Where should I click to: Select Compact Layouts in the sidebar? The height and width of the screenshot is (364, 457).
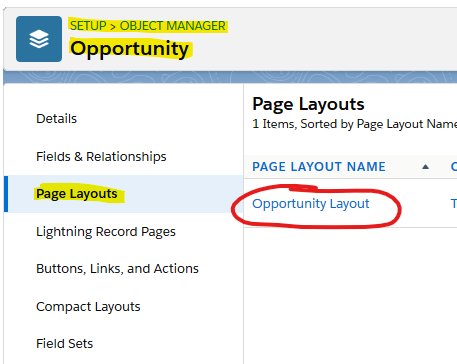tap(88, 306)
